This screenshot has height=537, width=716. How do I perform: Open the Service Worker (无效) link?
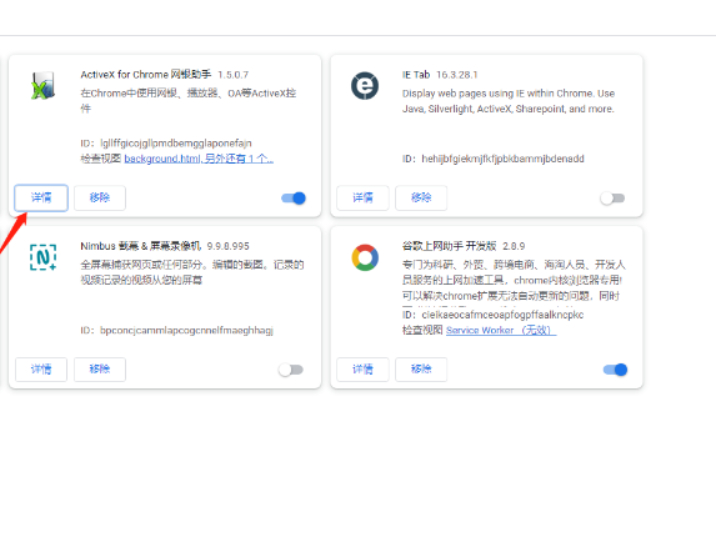[x=501, y=330]
